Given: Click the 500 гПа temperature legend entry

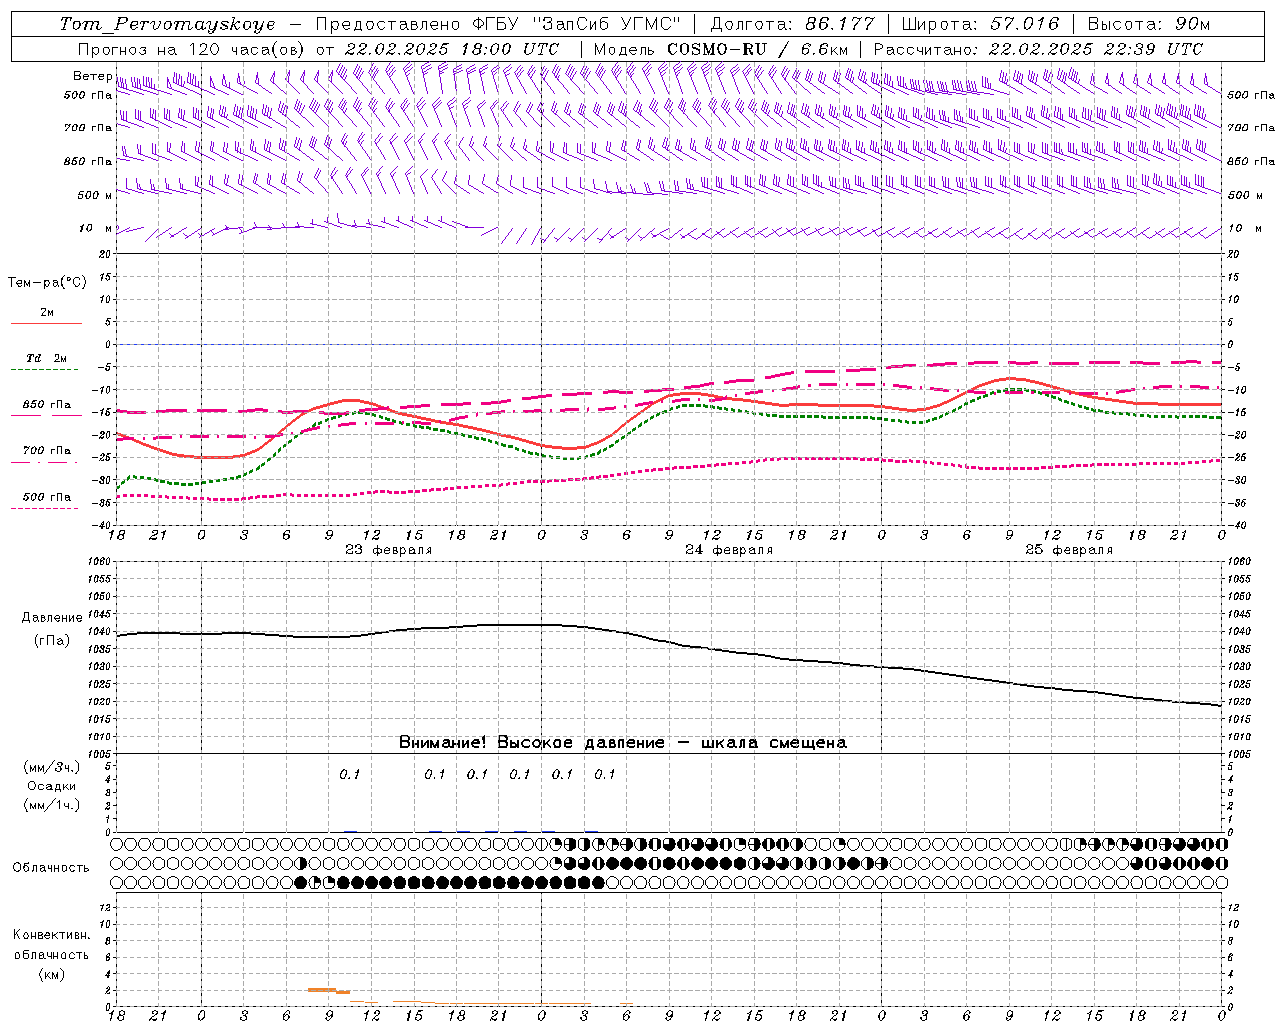Looking at the screenshot, I should click(x=47, y=496).
